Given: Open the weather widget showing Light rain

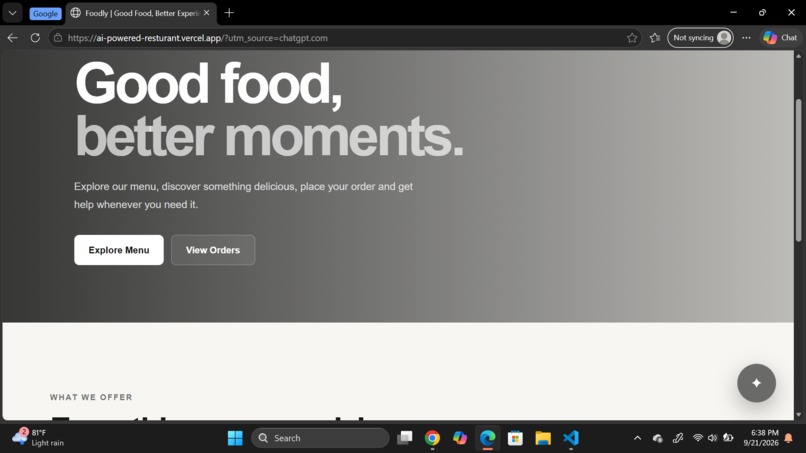Looking at the screenshot, I should click(39, 438).
